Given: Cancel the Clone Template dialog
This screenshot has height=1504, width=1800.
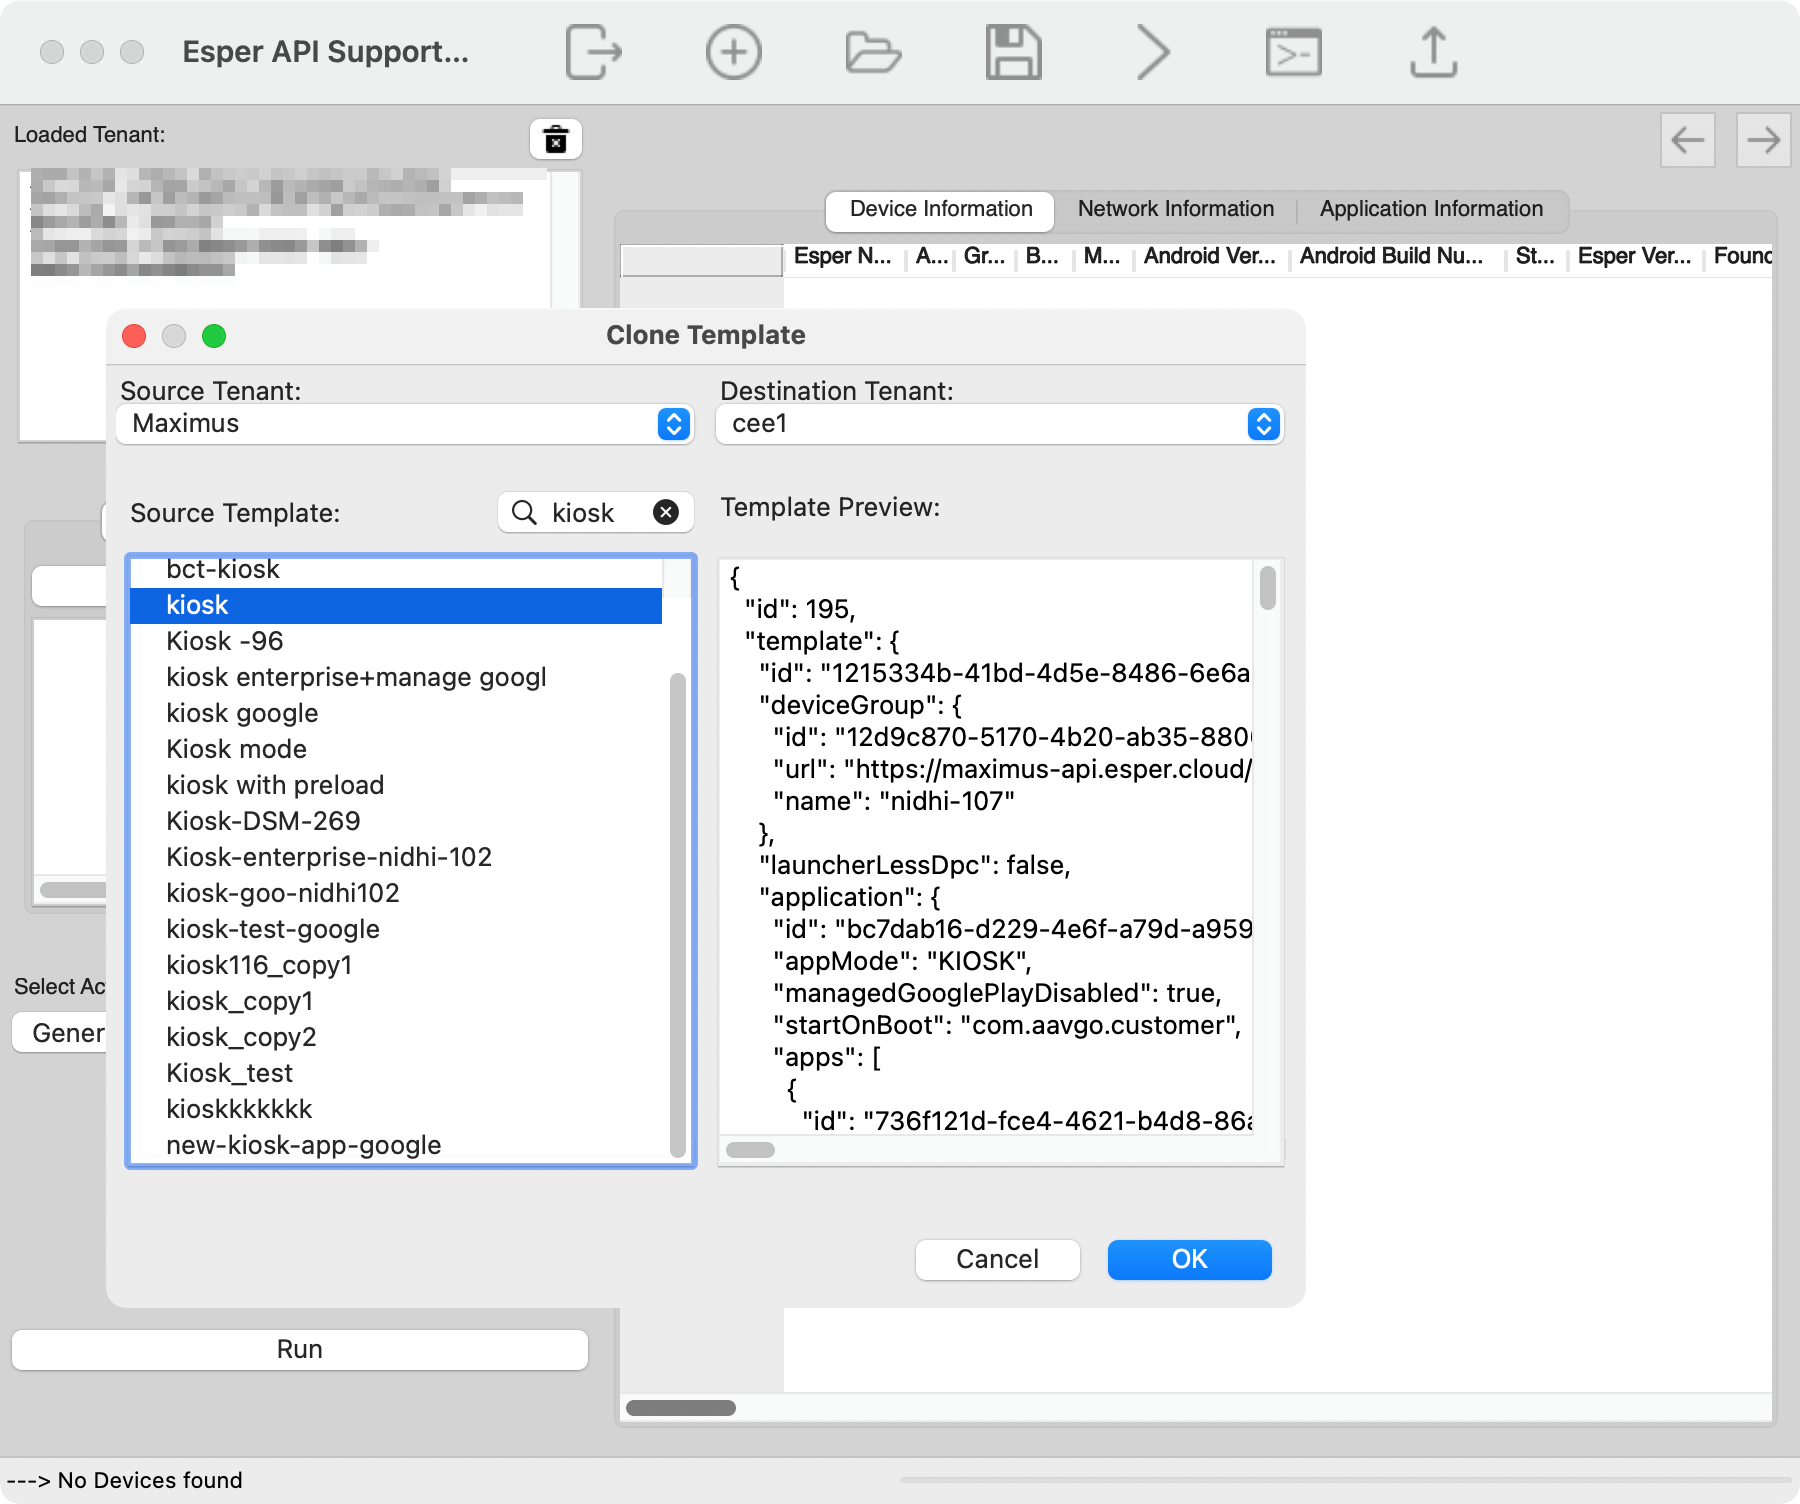Looking at the screenshot, I should coord(997,1259).
